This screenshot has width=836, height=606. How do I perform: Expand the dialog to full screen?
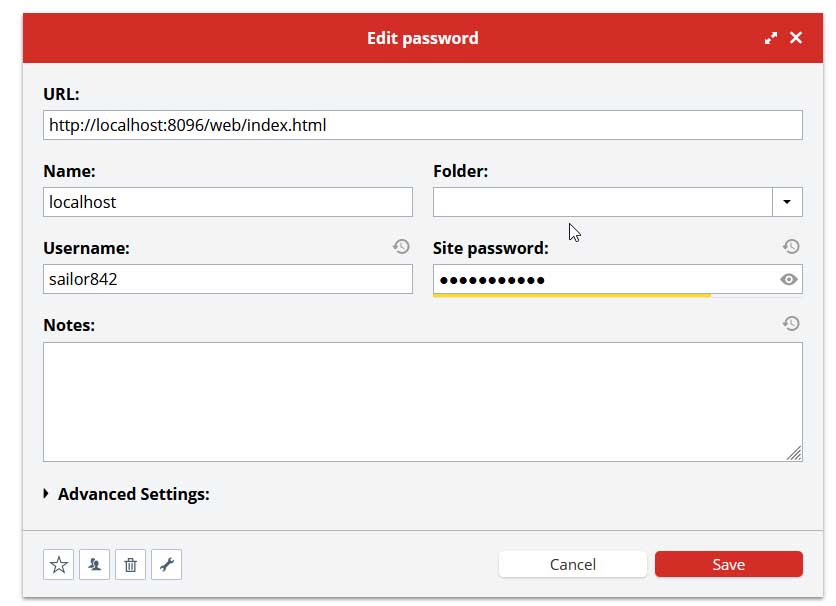[x=770, y=38]
